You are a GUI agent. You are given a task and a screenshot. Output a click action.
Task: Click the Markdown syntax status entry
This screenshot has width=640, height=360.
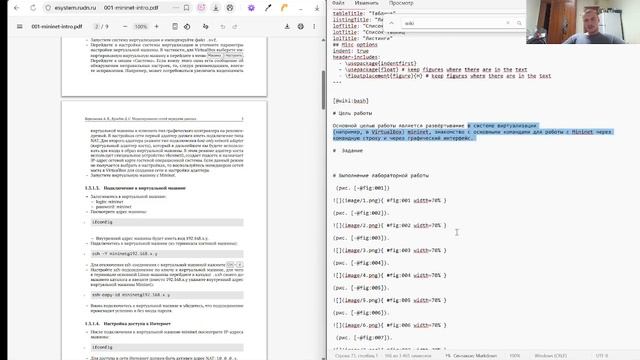coord(471,356)
